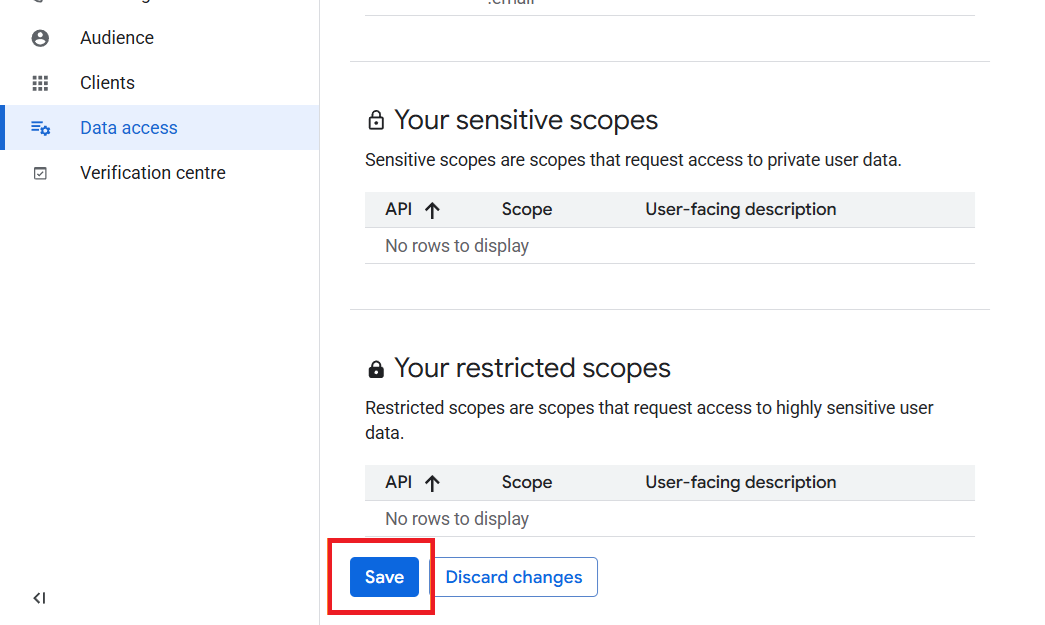Collapse the sidebar navigation panel
This screenshot has width=1045, height=625.
[39, 598]
